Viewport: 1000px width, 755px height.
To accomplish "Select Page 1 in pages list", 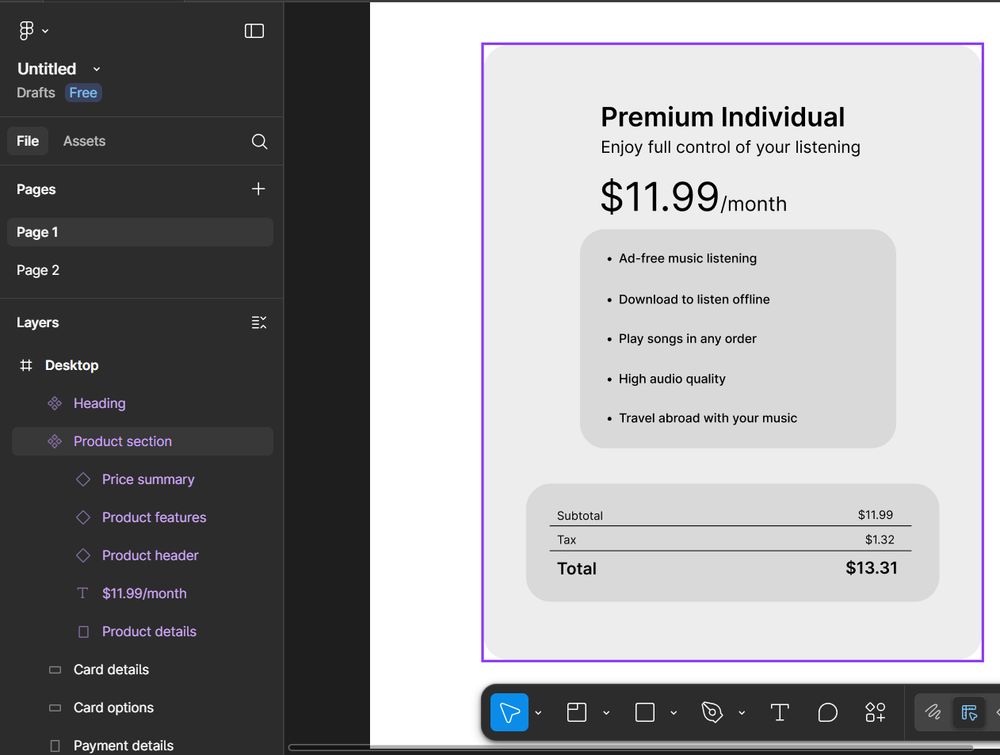I will (140, 232).
